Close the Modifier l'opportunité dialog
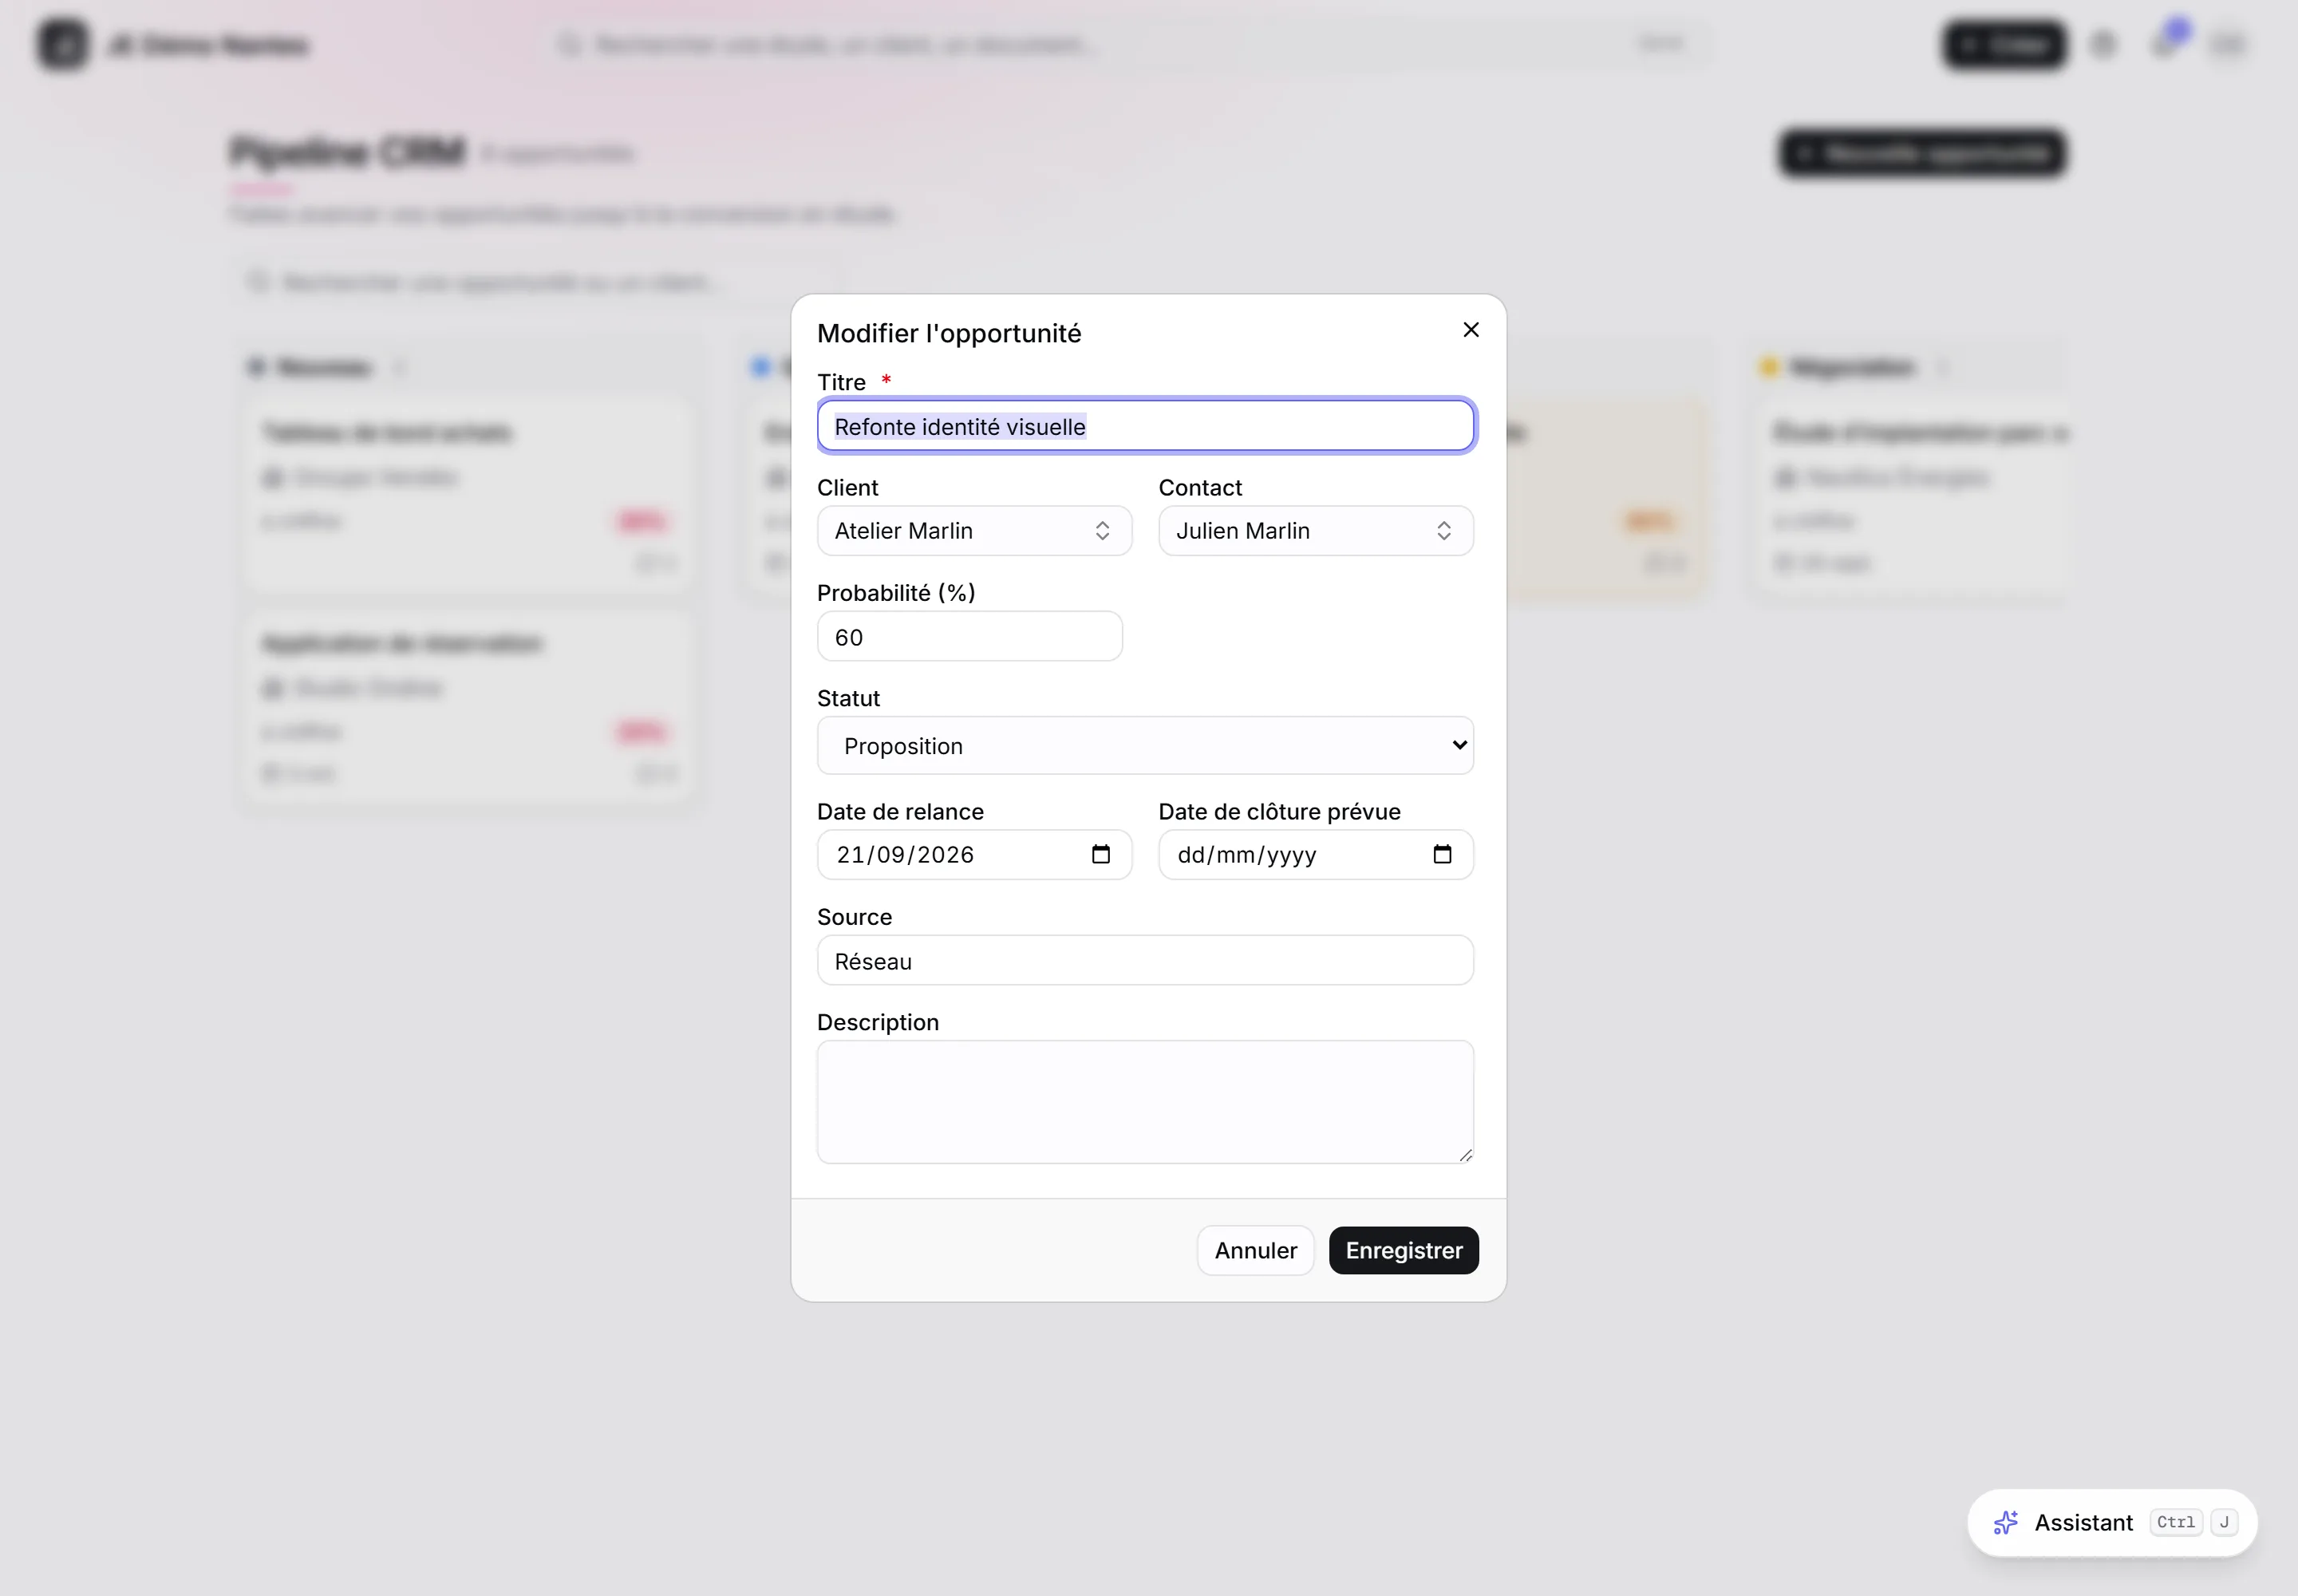This screenshot has width=2298, height=1596. click(x=1470, y=330)
